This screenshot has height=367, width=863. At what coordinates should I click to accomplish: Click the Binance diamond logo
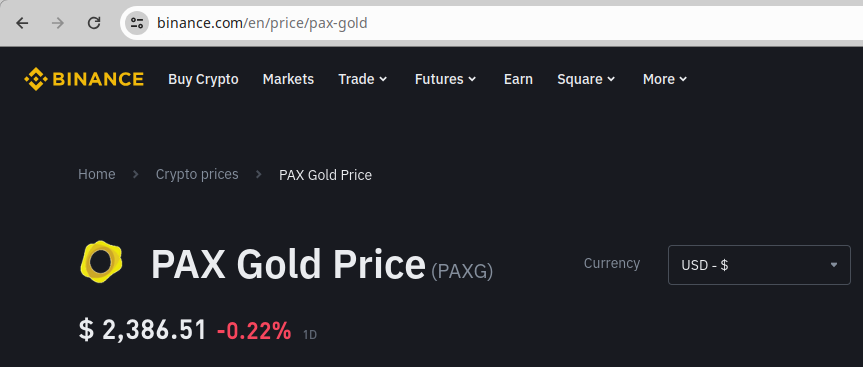(34, 79)
